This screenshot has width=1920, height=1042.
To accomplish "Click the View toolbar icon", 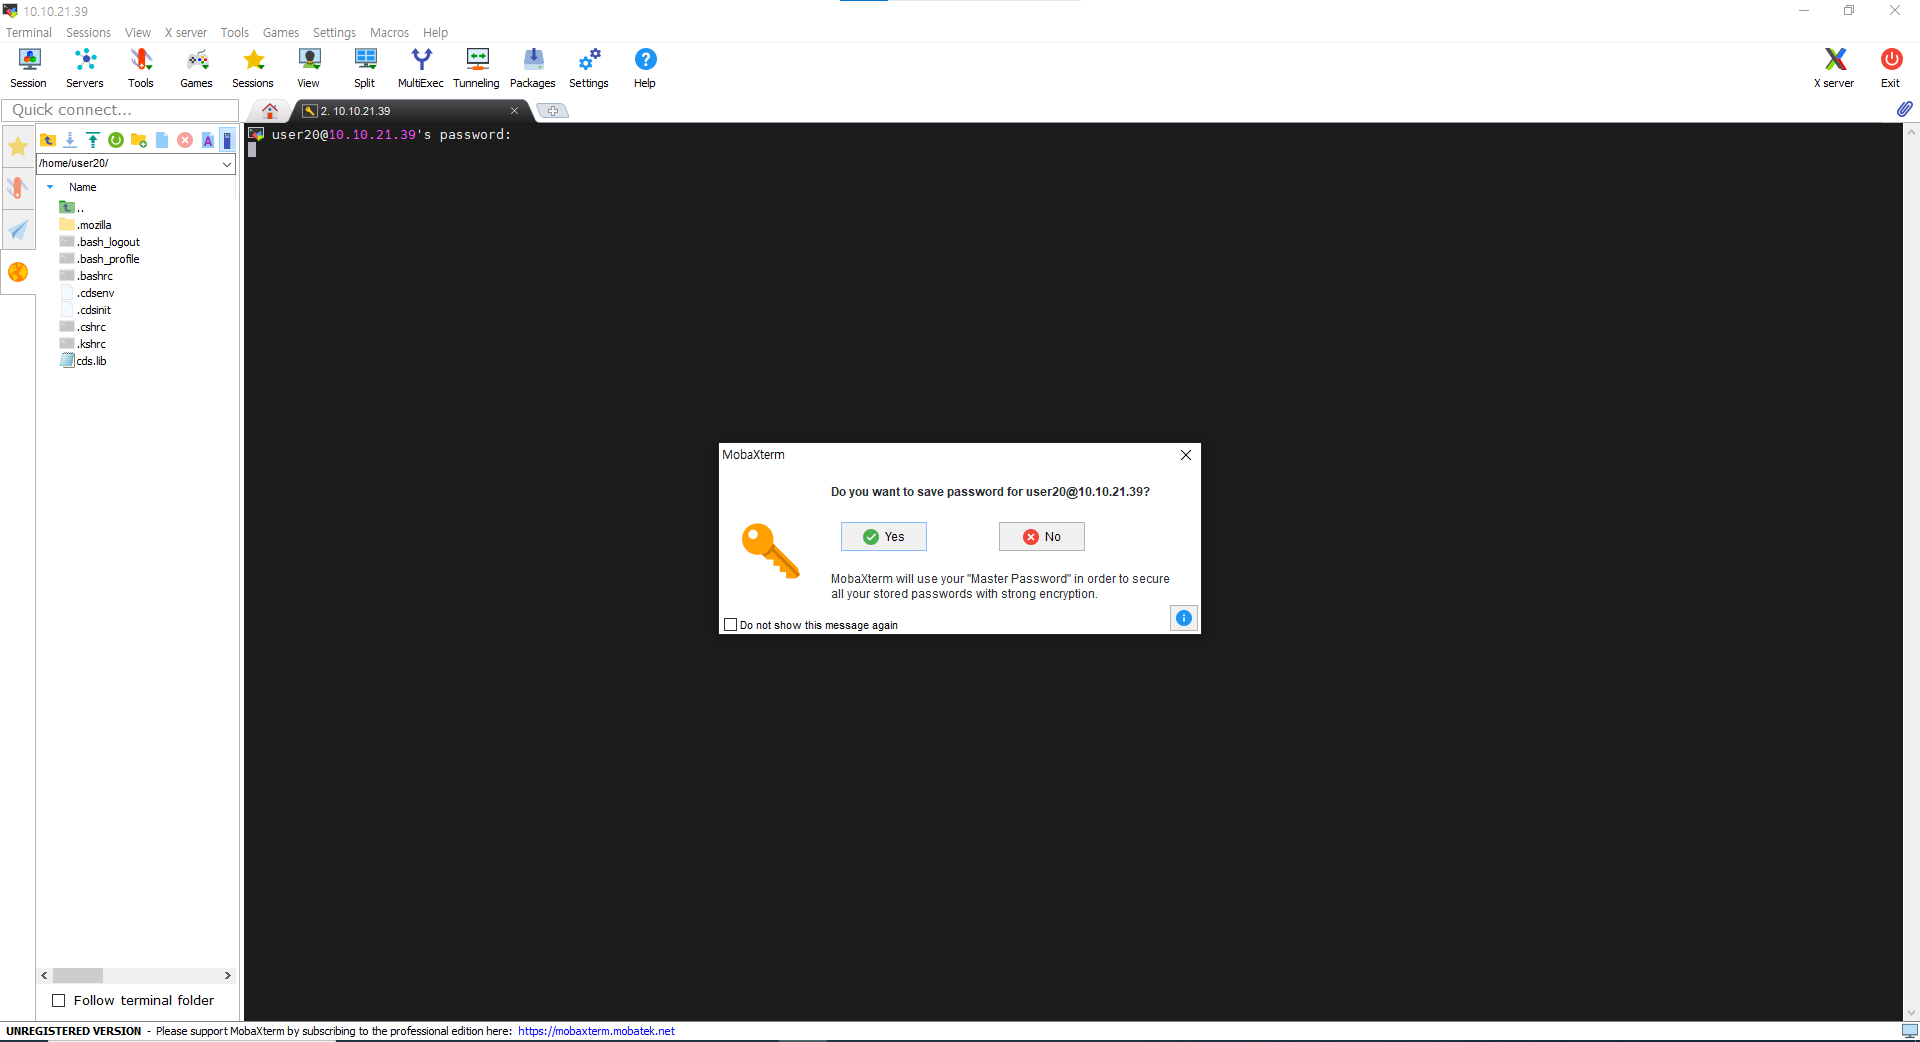I will pos(309,68).
